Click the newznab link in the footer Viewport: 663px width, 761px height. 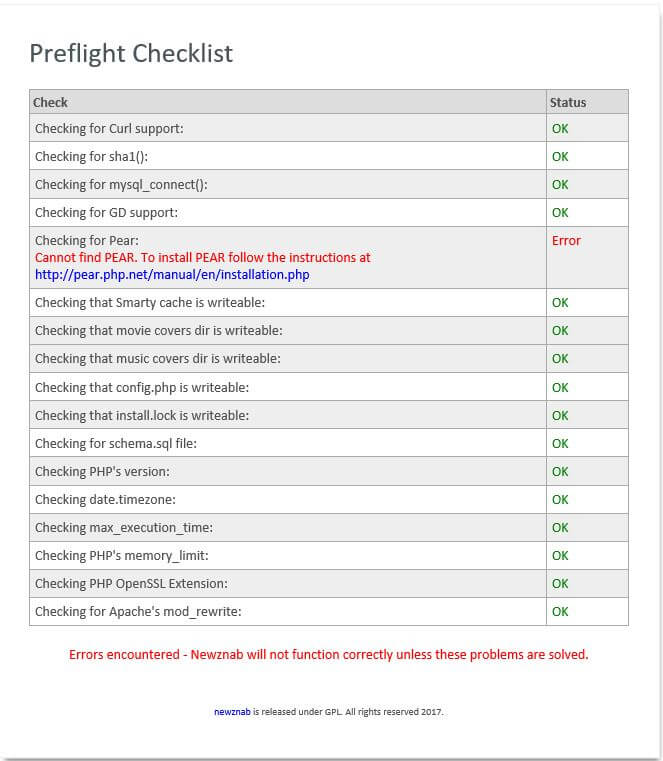click(232, 712)
